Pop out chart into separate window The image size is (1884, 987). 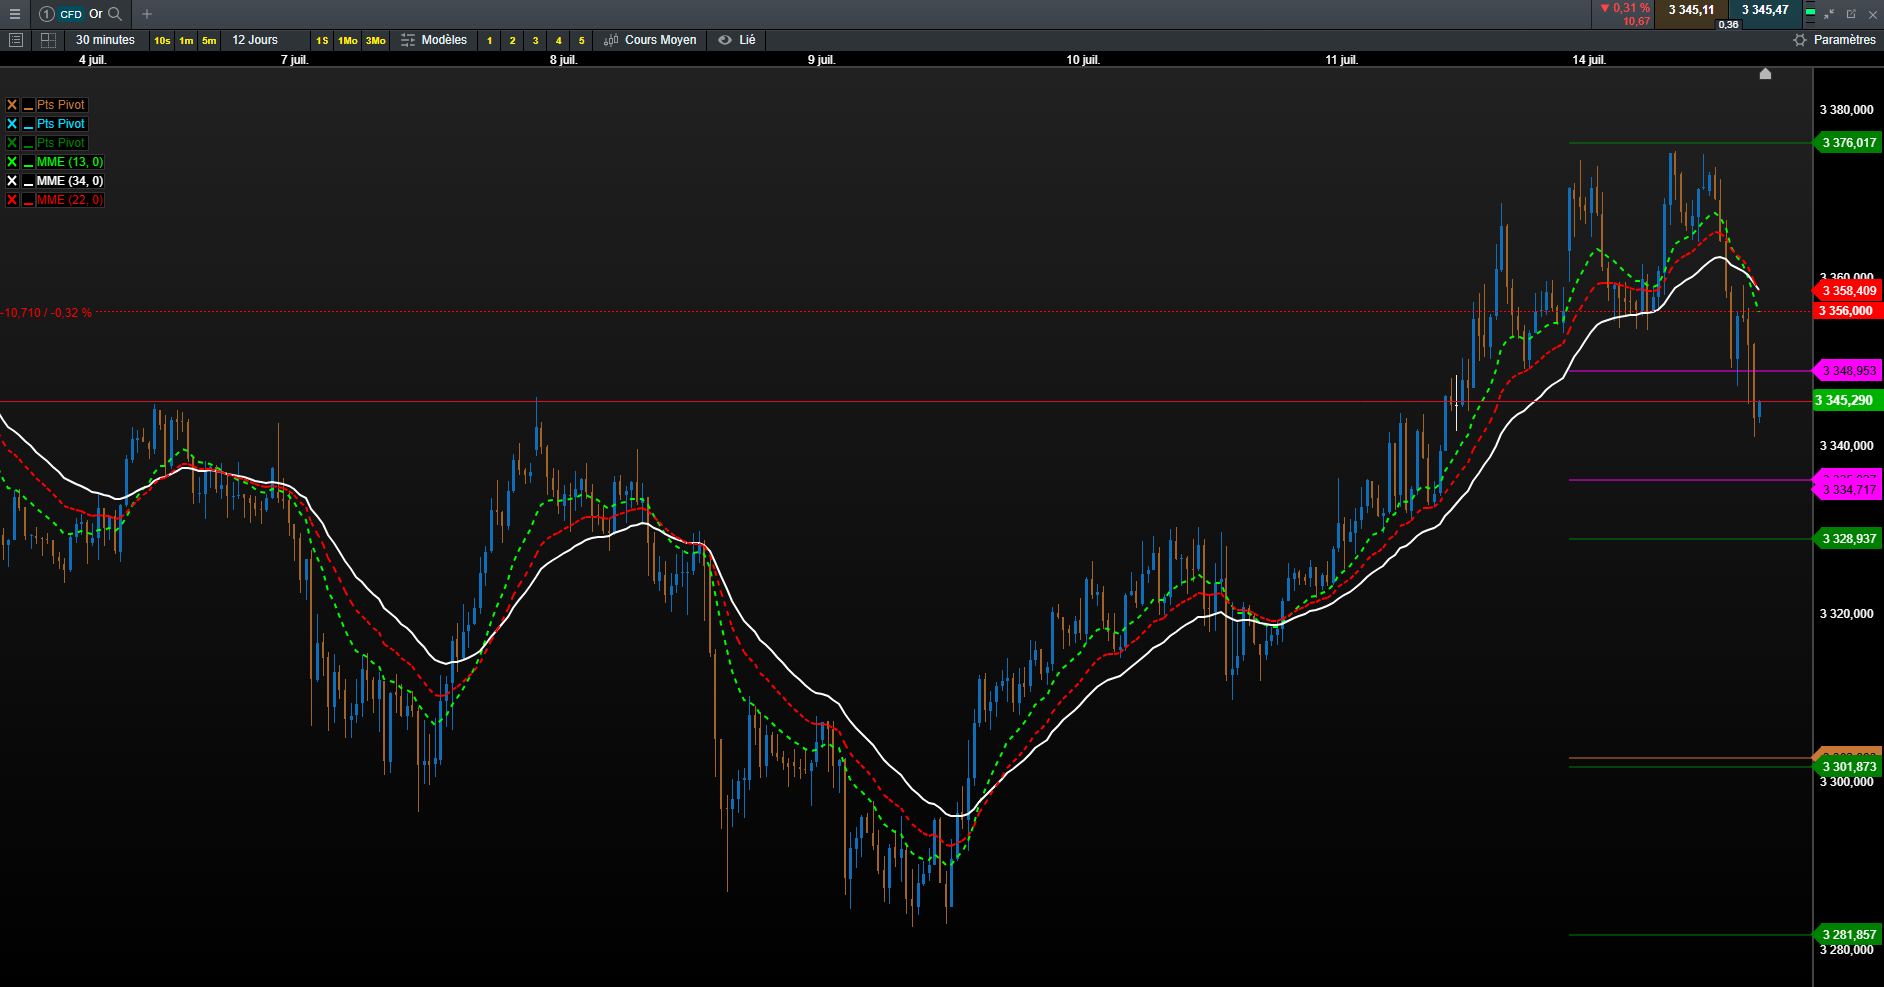1851,14
